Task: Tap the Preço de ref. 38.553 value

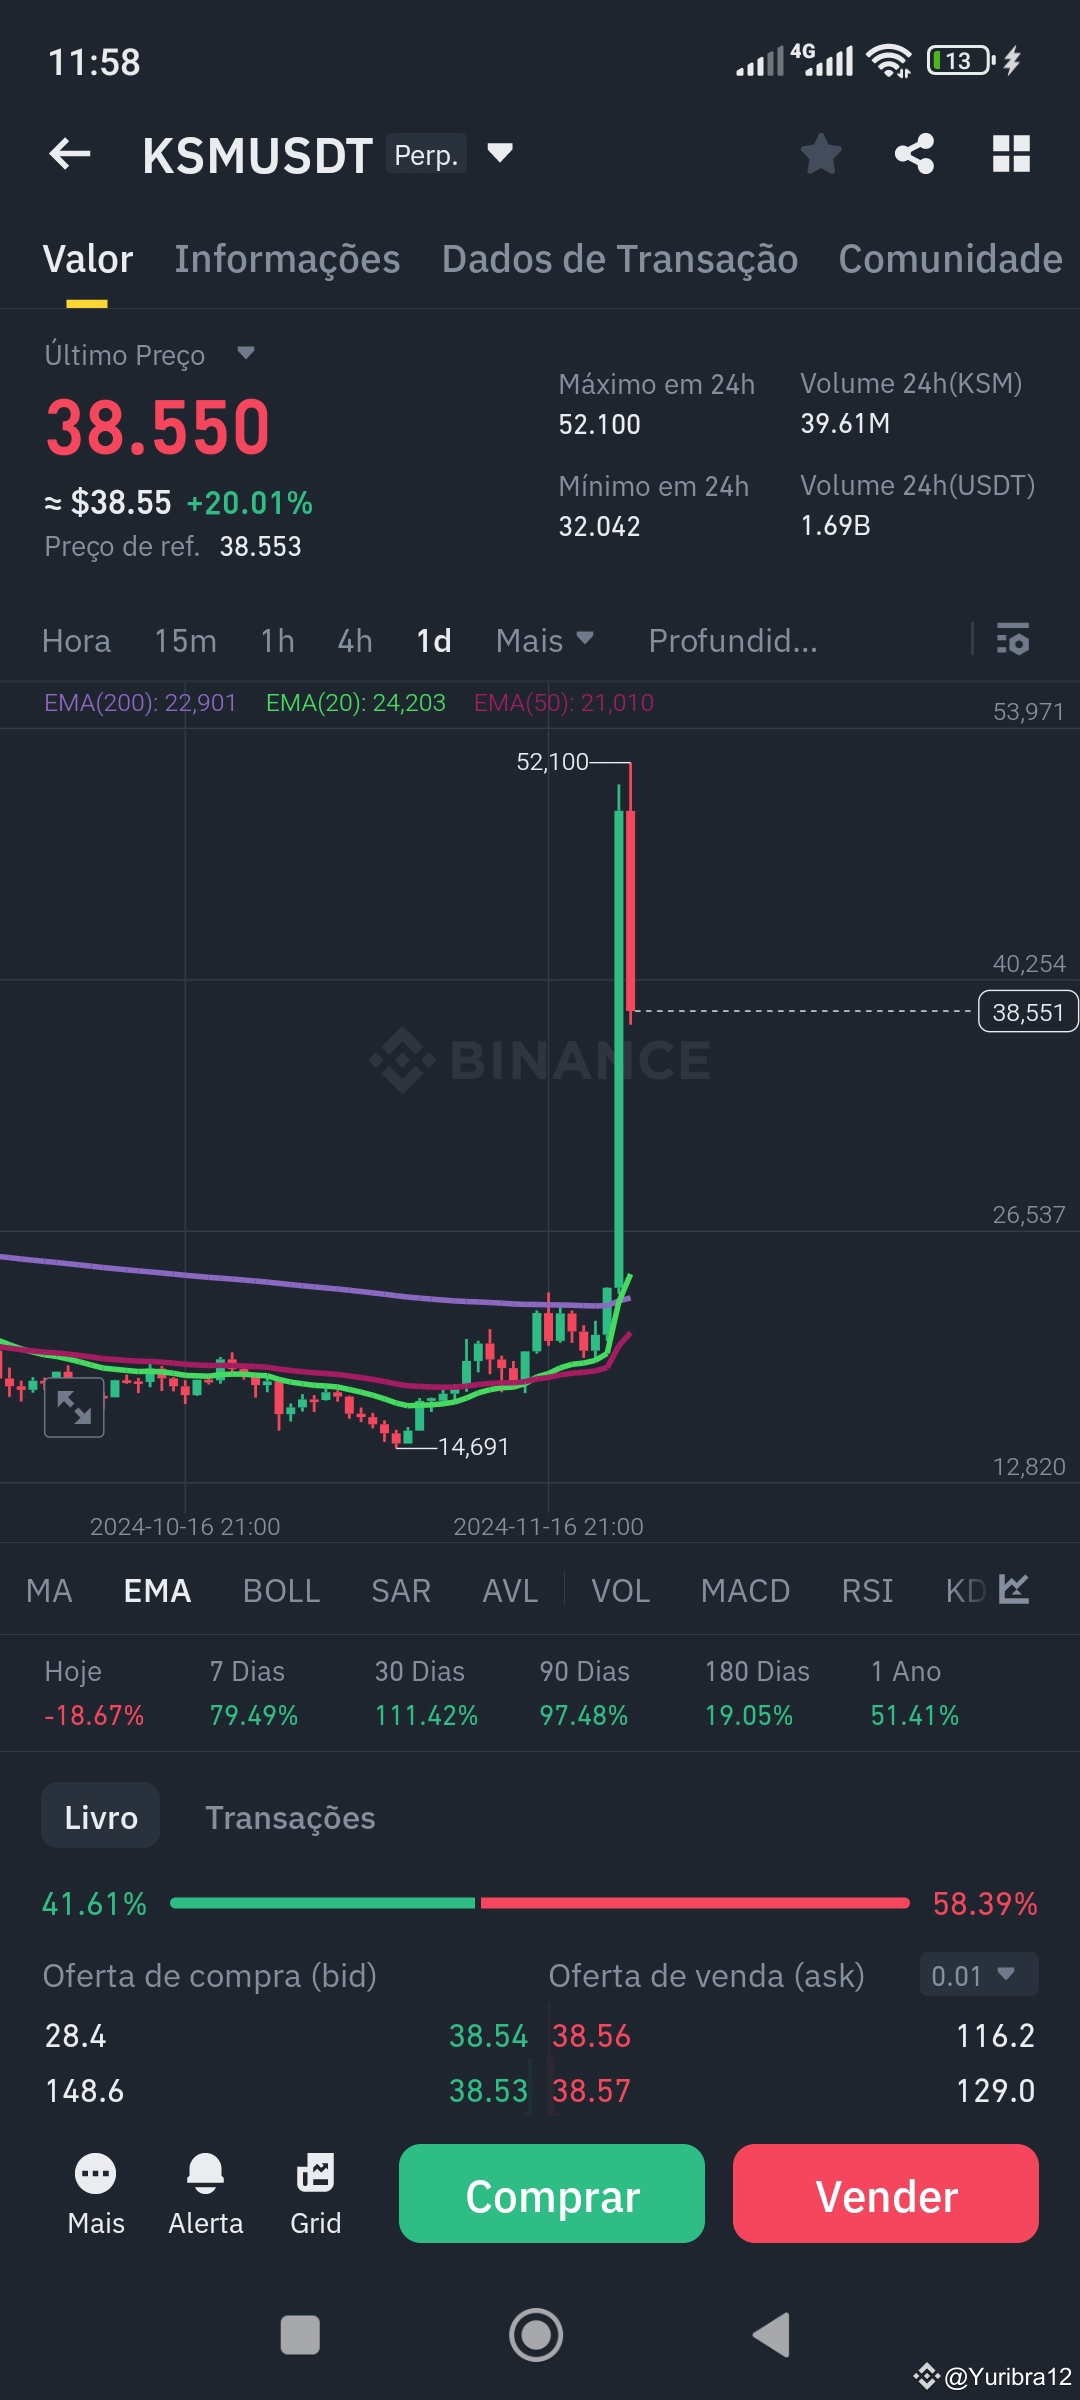Action: (260, 546)
